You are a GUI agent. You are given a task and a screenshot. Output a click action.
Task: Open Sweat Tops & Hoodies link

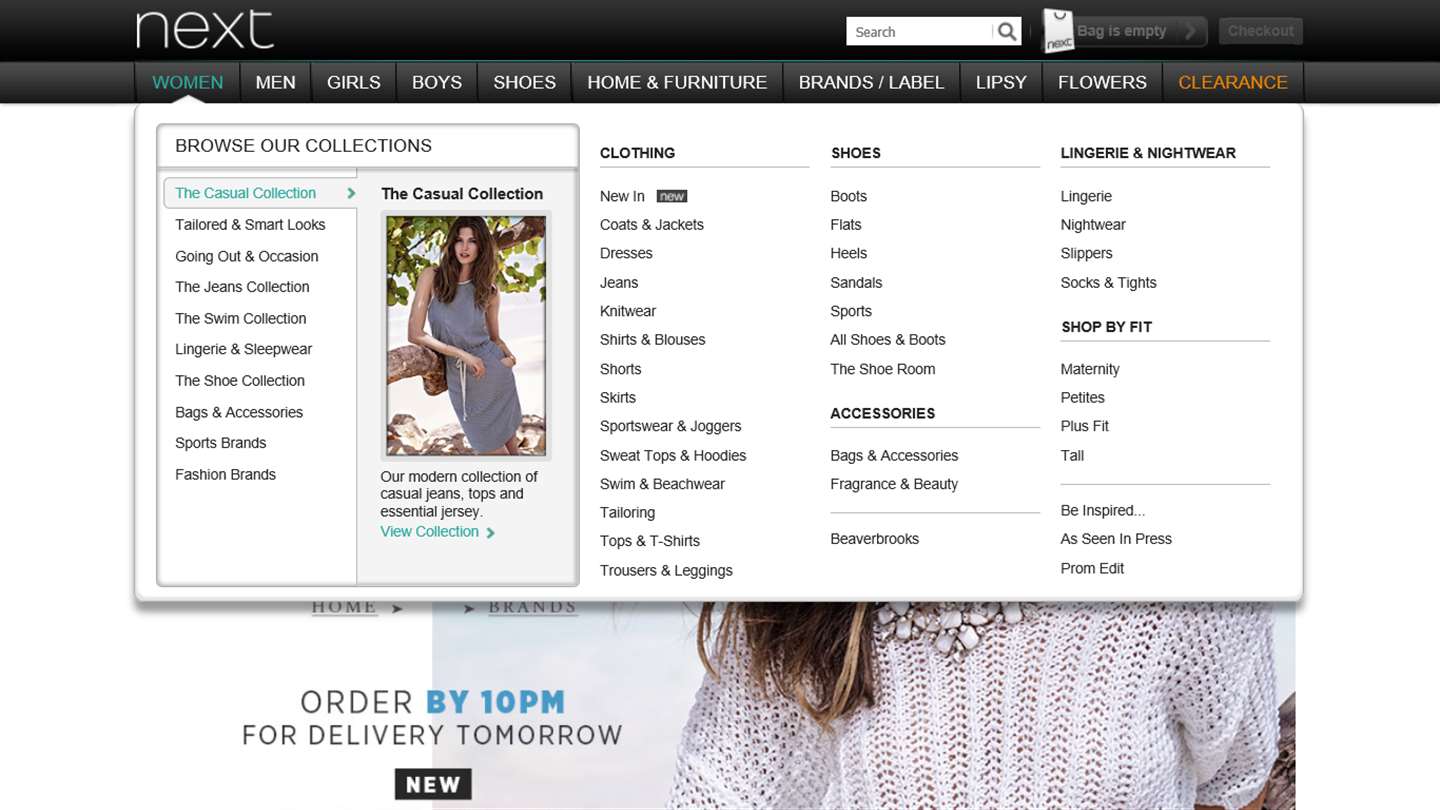click(x=673, y=456)
